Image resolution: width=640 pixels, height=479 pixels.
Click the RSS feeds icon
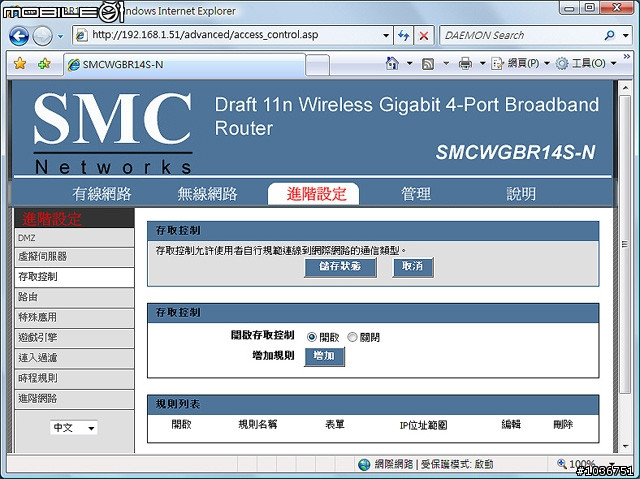coord(427,64)
